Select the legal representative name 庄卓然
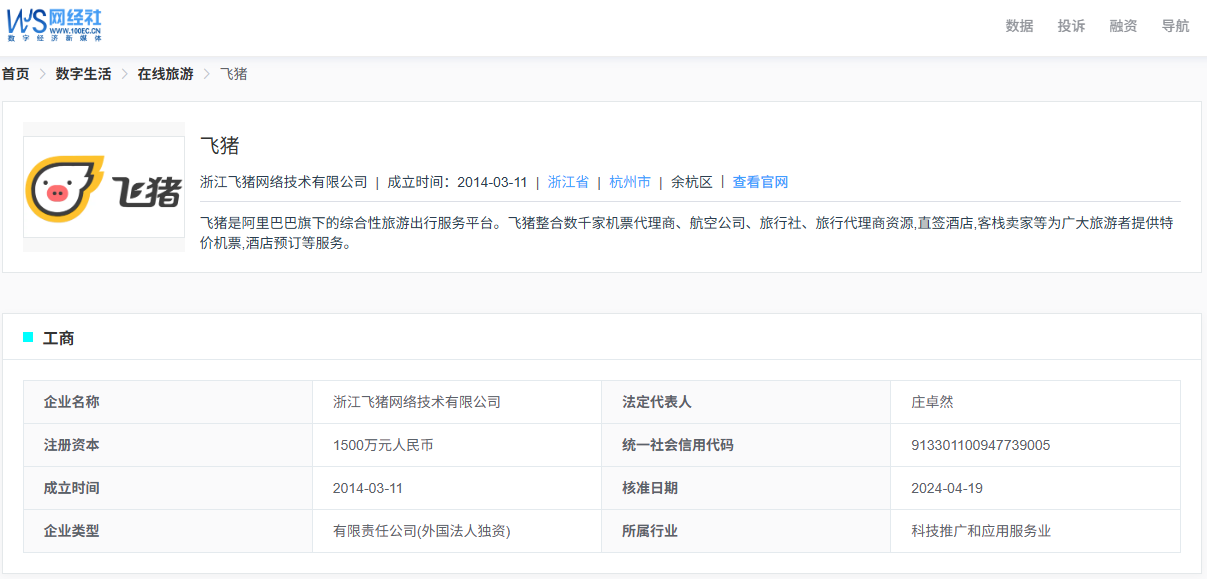 tap(932, 402)
